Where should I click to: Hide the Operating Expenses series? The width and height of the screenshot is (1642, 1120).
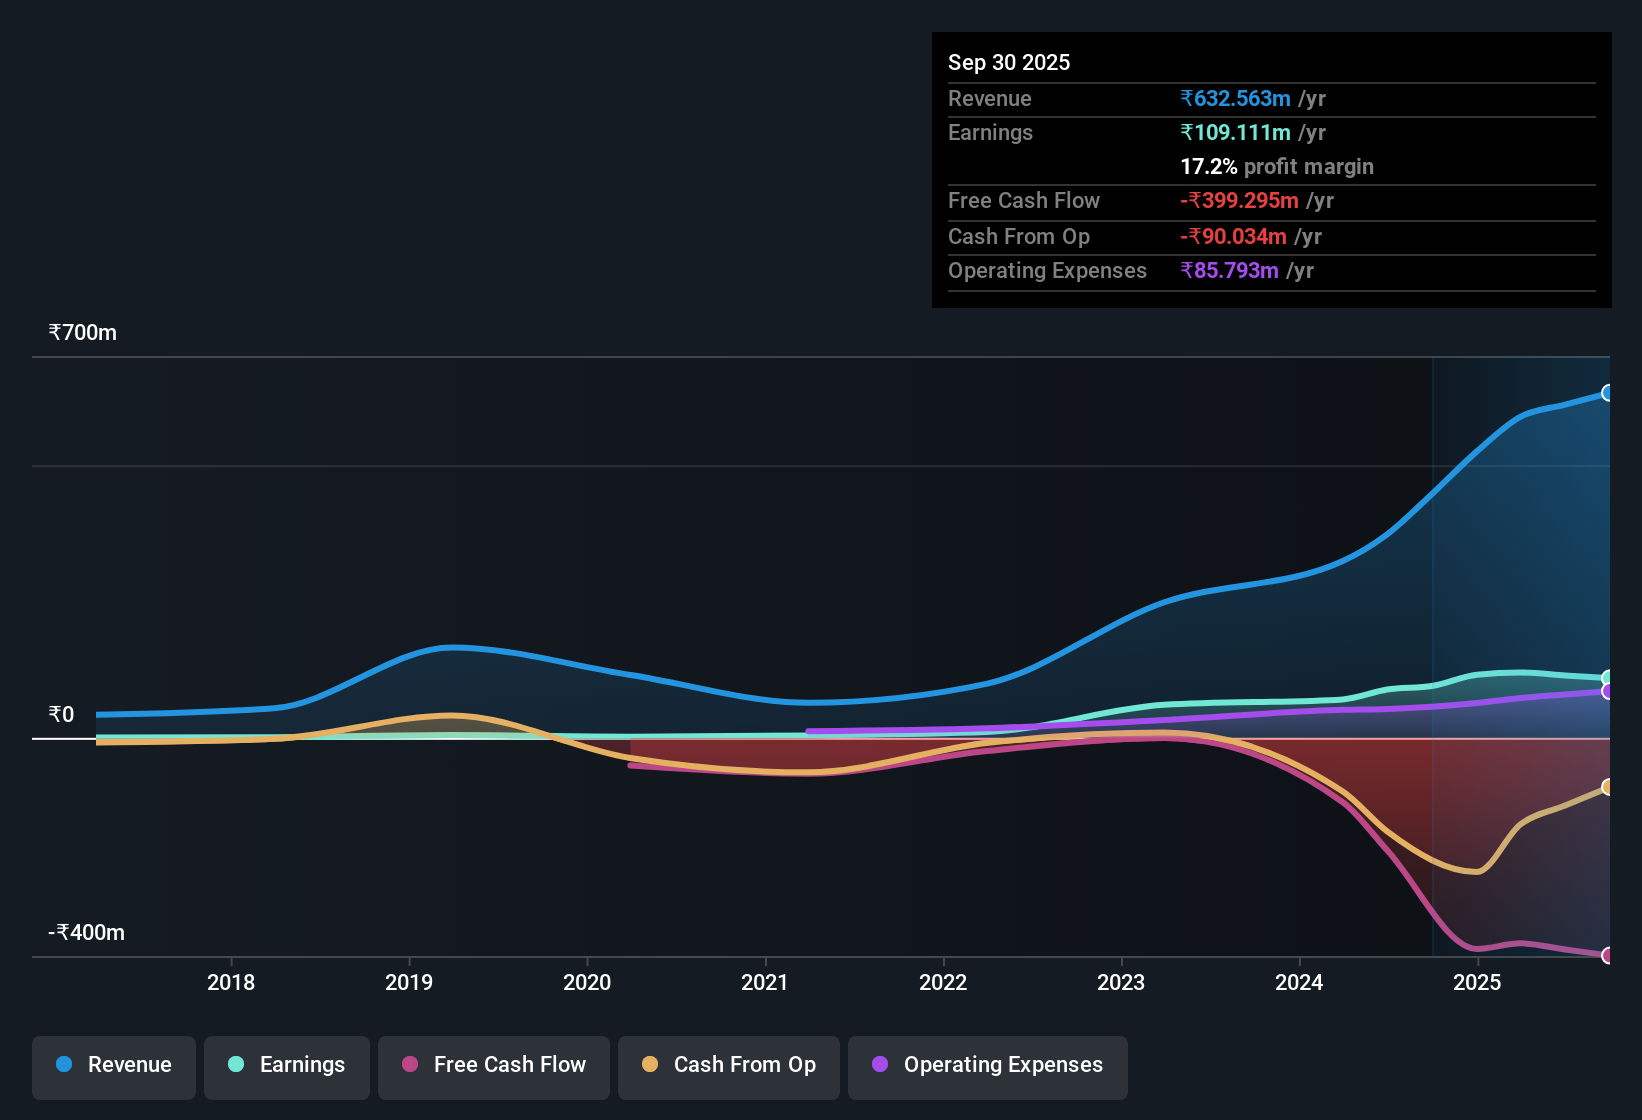(987, 1065)
